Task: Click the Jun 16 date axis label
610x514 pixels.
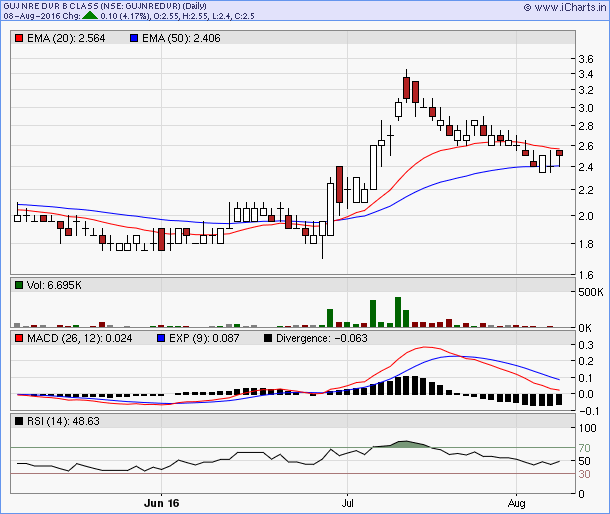Action: point(161,503)
